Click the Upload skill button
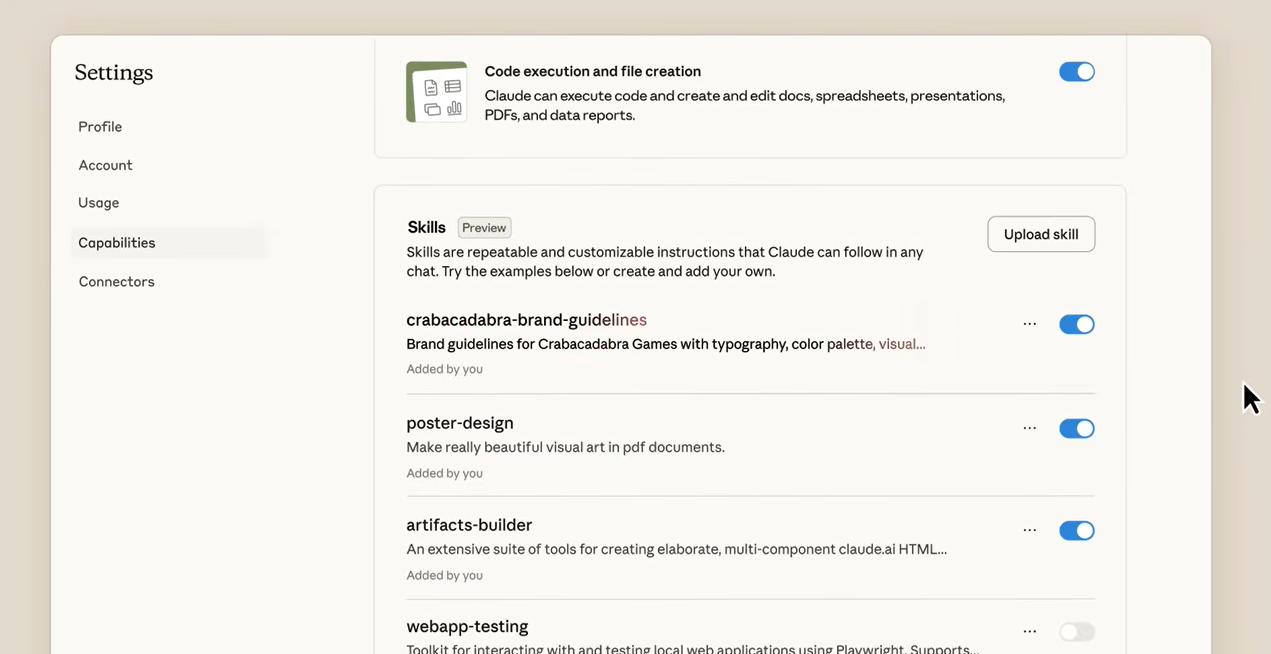 (1040, 234)
